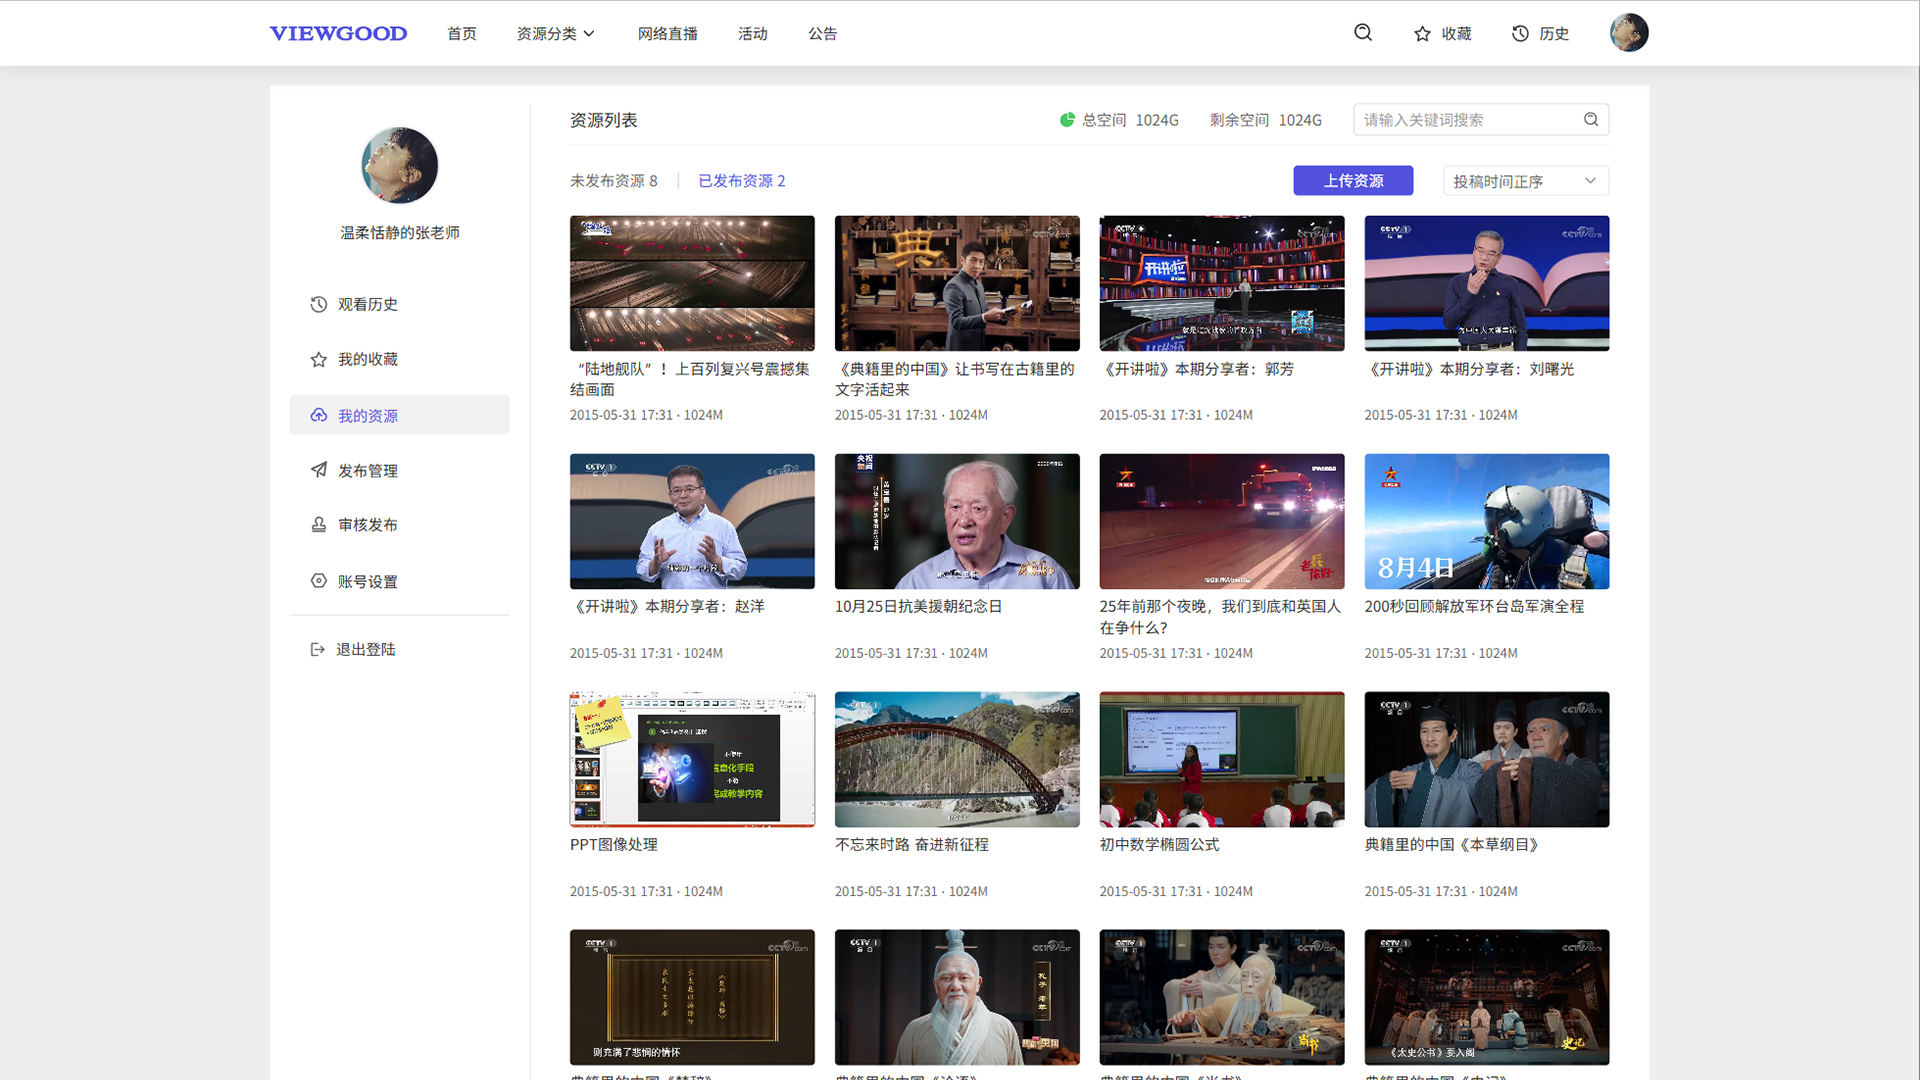Go to 首页 in navigation
Viewport: 1920px width, 1080px height.
pyautogui.click(x=462, y=34)
